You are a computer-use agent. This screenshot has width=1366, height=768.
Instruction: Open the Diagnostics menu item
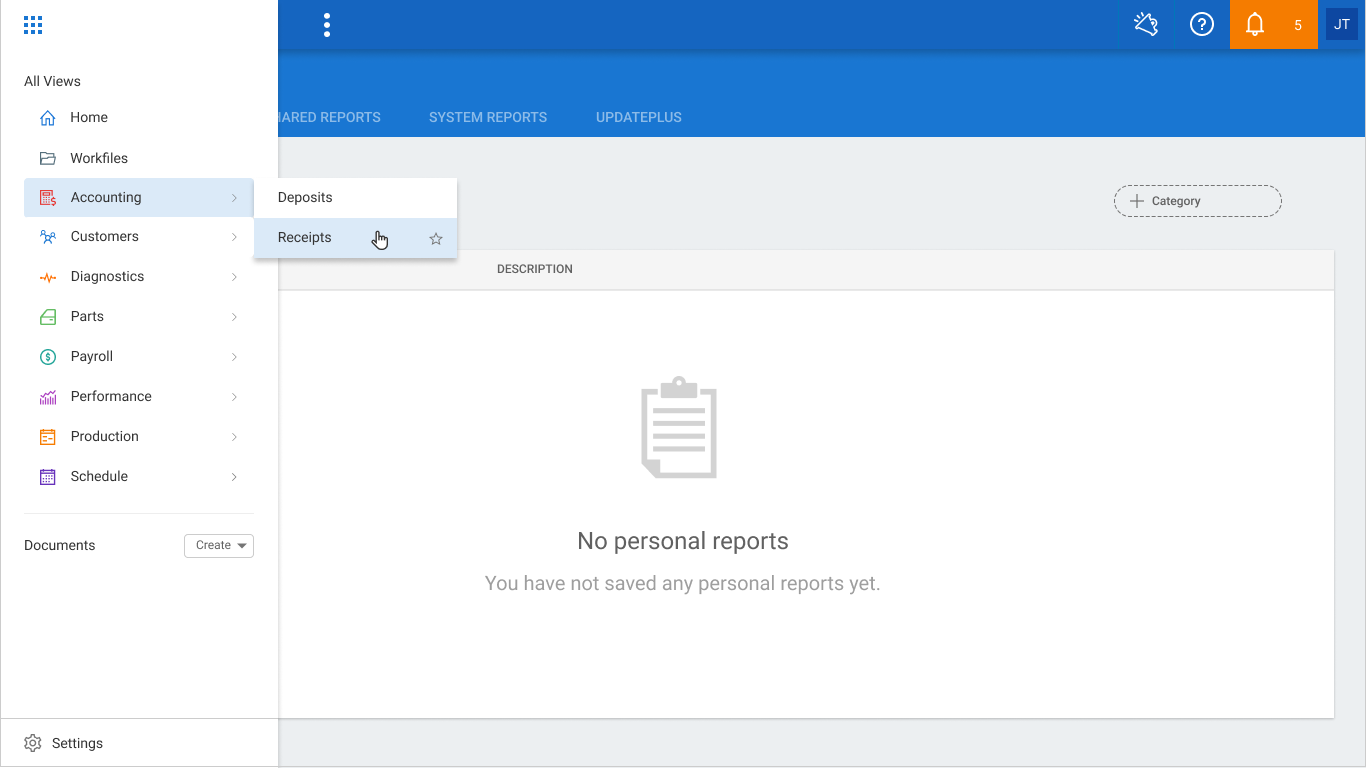click(139, 277)
